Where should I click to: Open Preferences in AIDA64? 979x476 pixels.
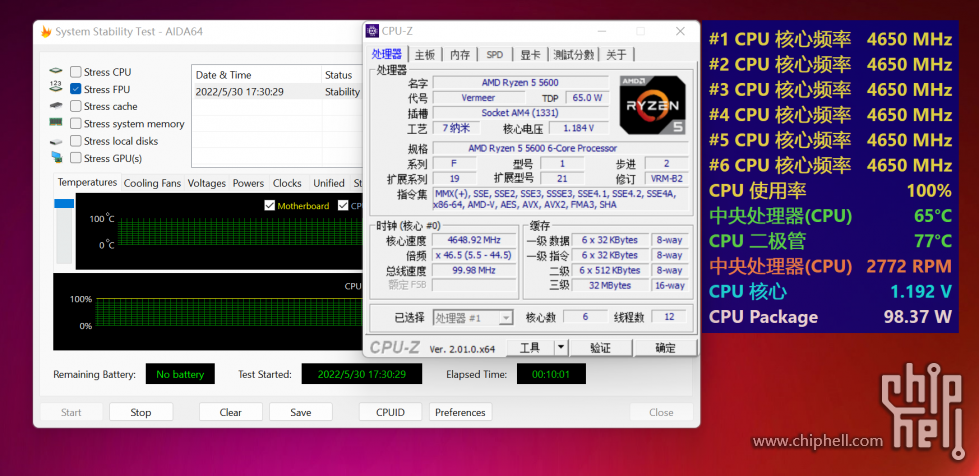[460, 412]
